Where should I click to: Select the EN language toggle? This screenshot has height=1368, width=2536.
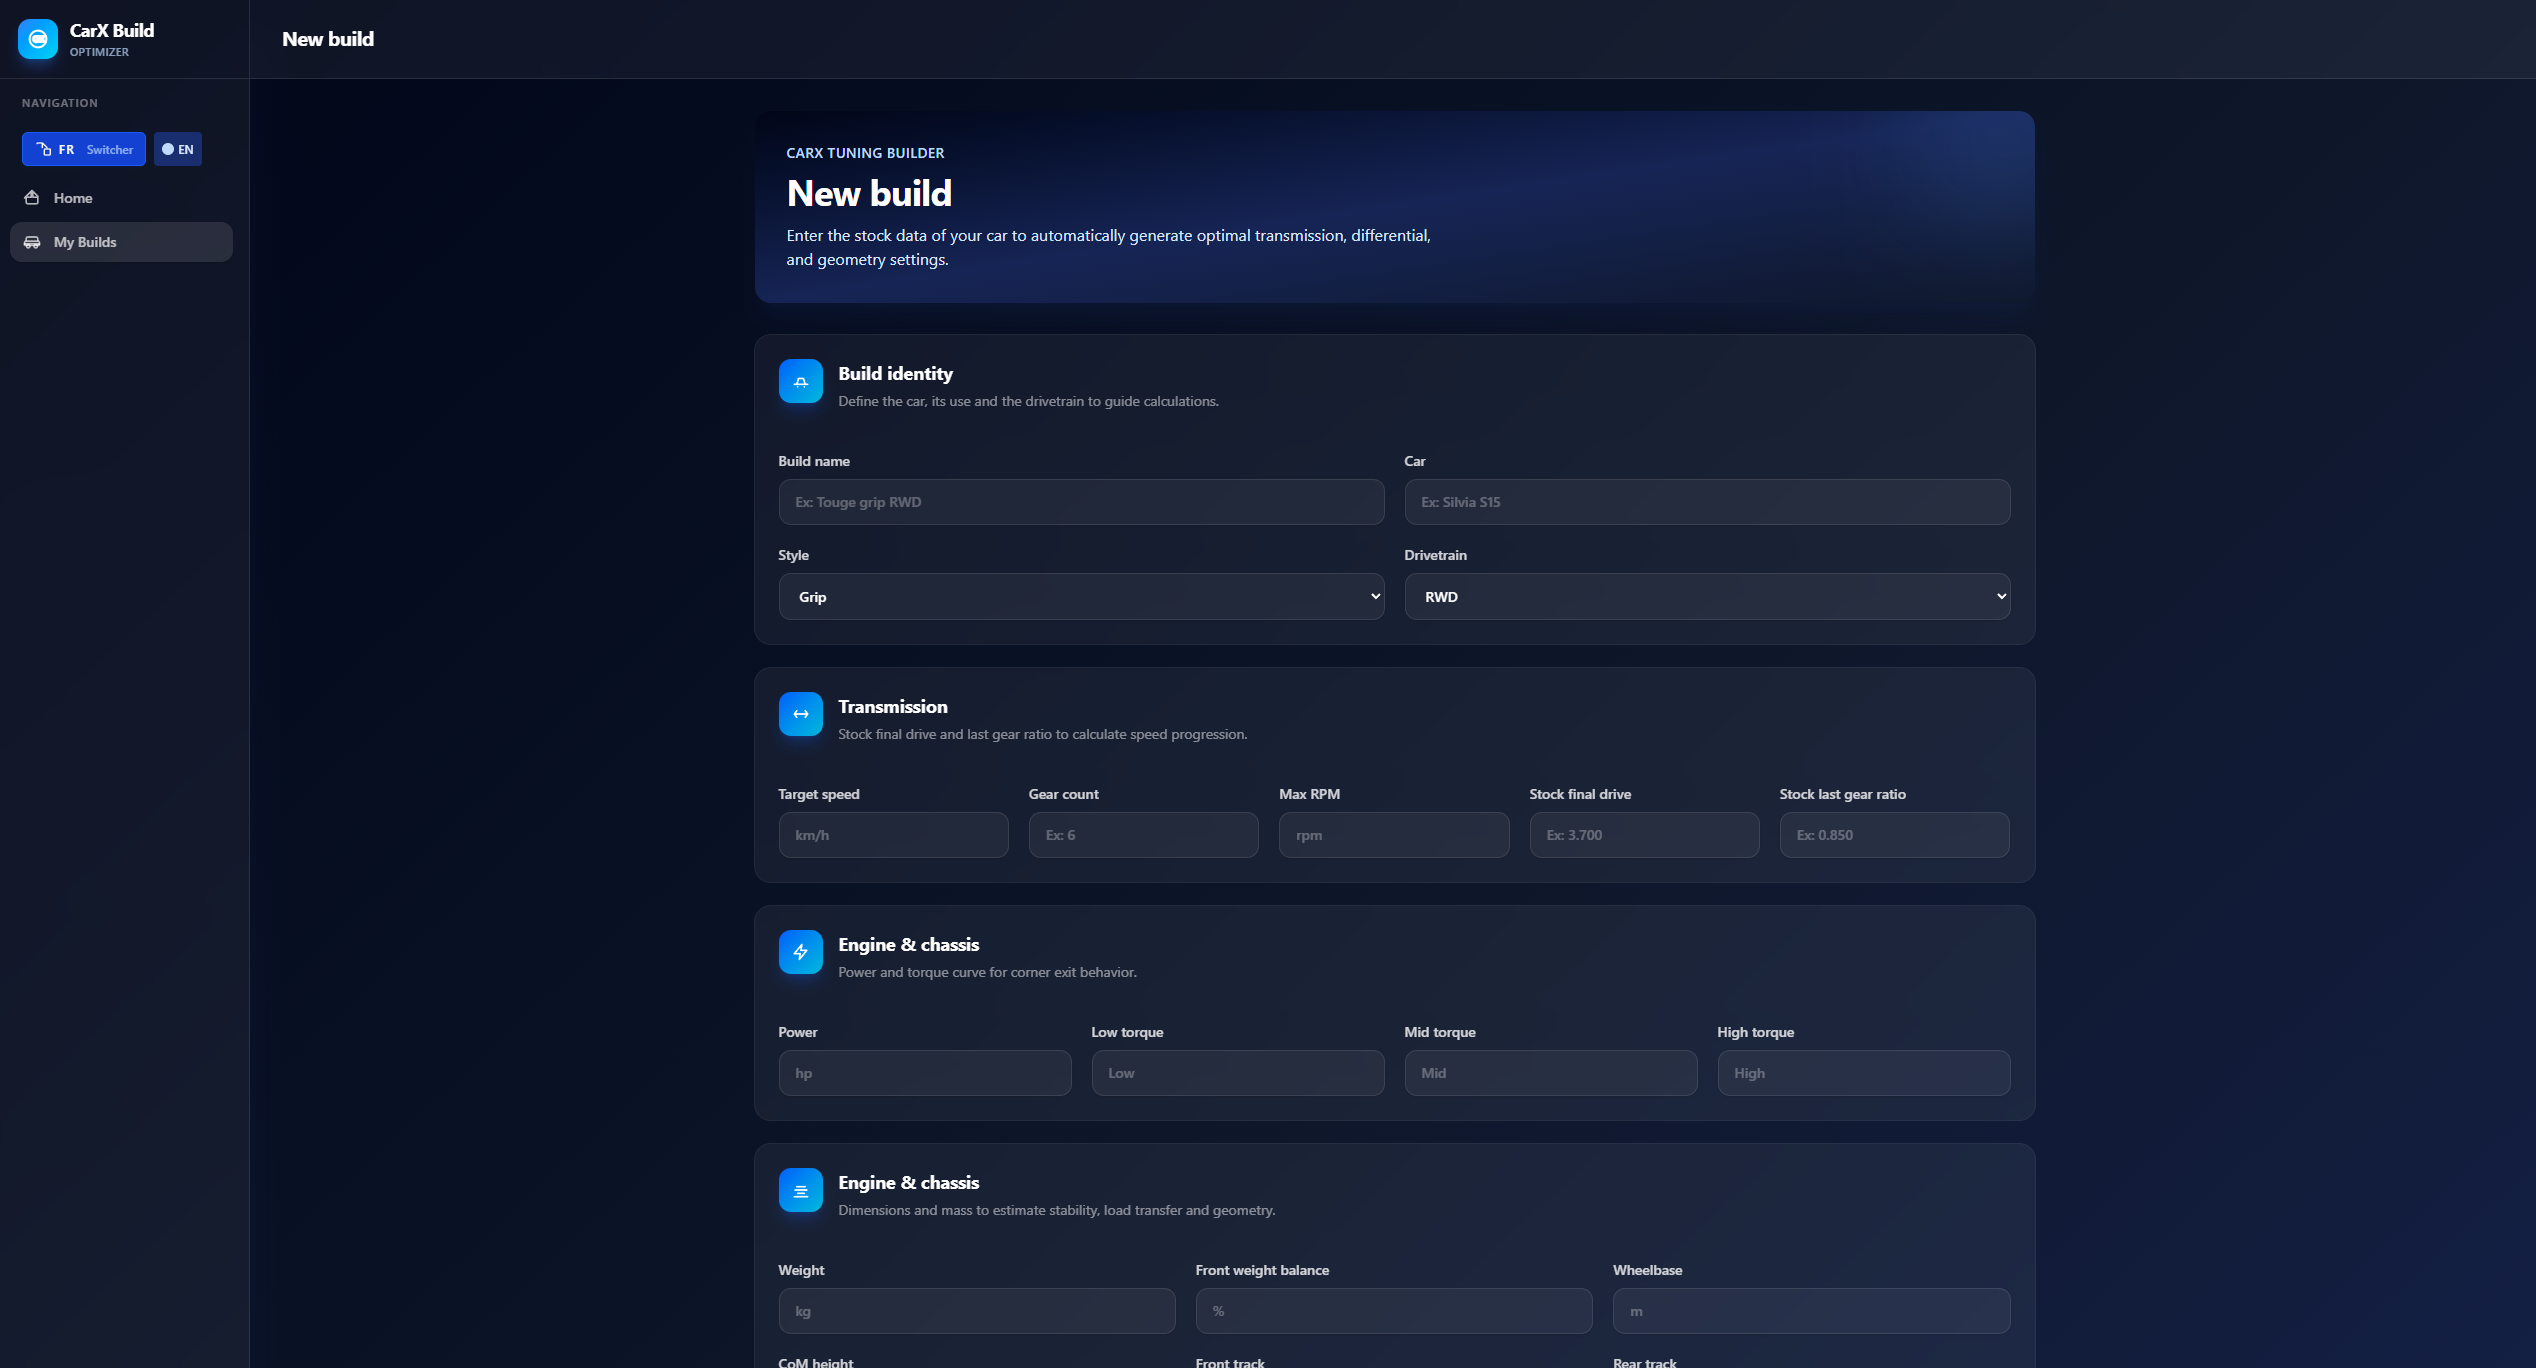click(178, 149)
